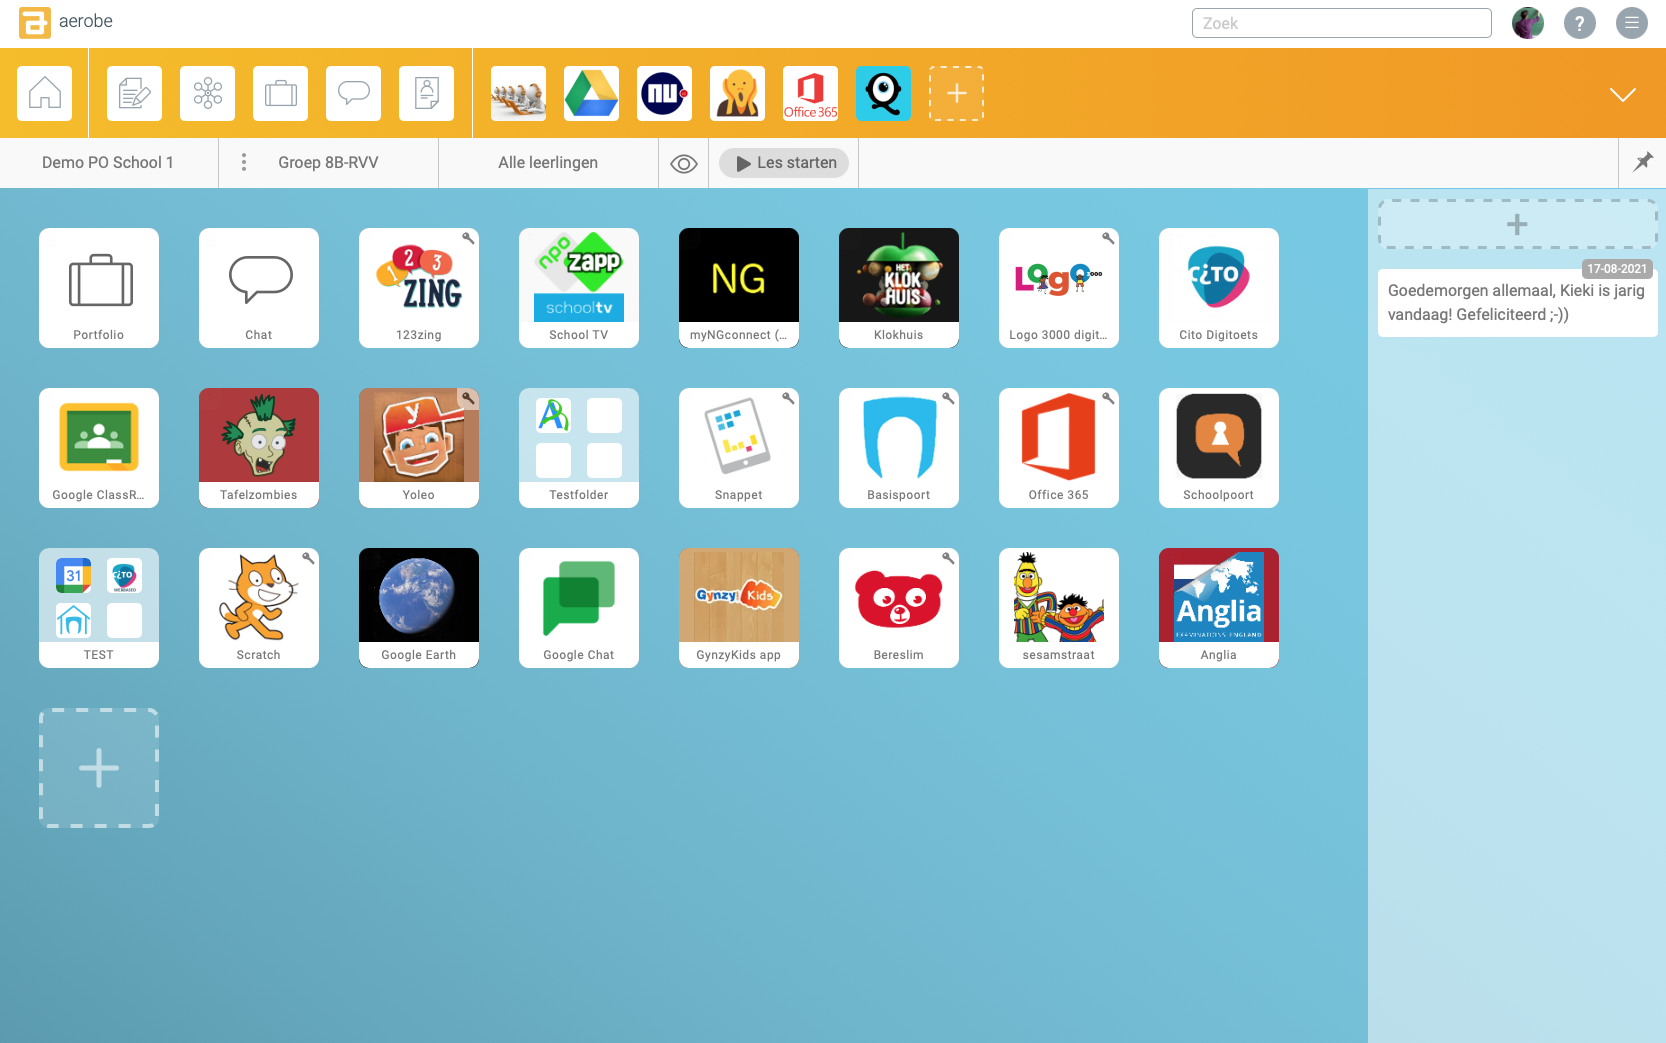Open the Google Earth tile
Screen dimensions: 1666x1043
419,608
